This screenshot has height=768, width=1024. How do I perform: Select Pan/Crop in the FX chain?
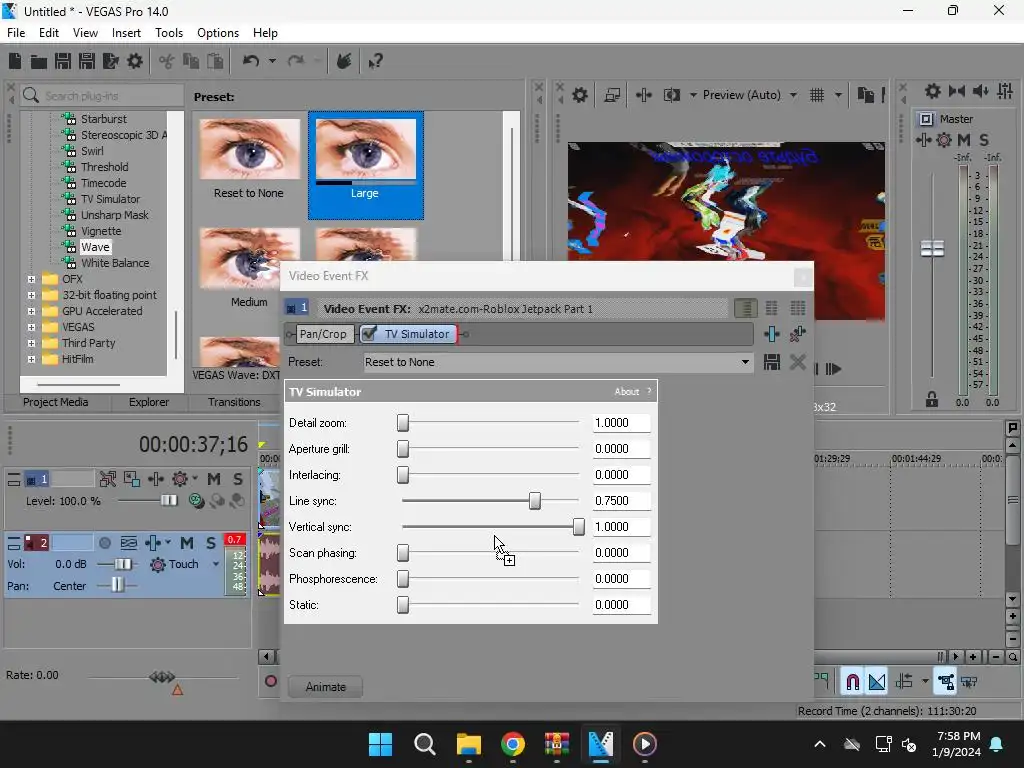pos(323,334)
